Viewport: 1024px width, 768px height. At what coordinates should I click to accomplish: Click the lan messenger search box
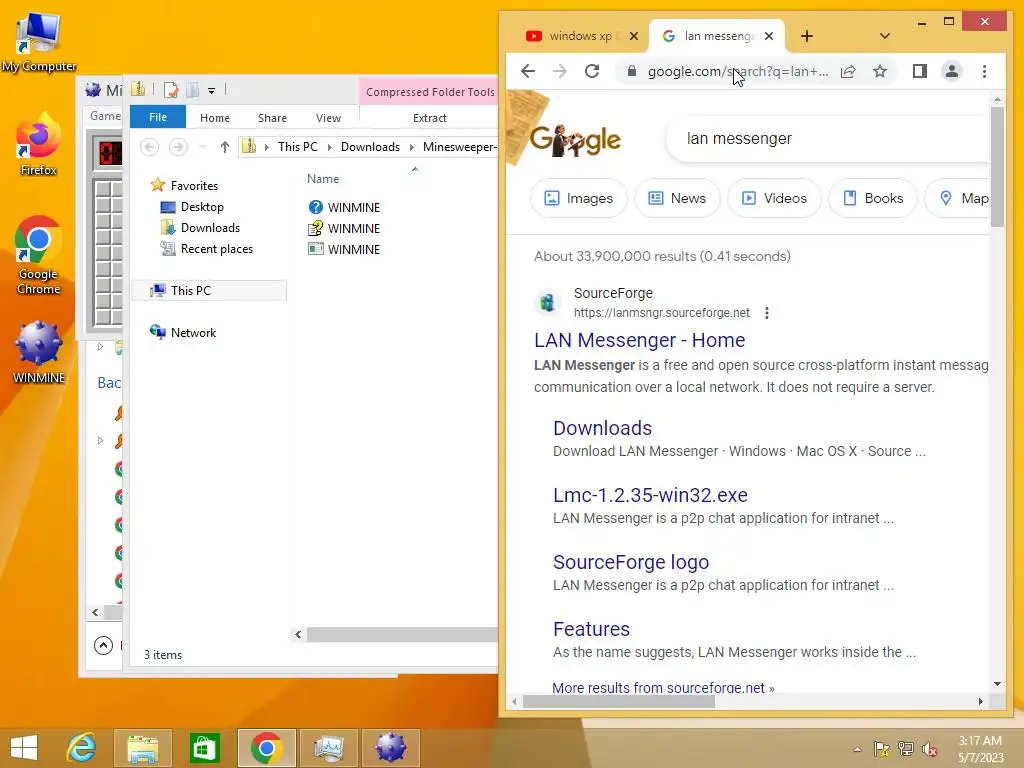[x=829, y=138]
